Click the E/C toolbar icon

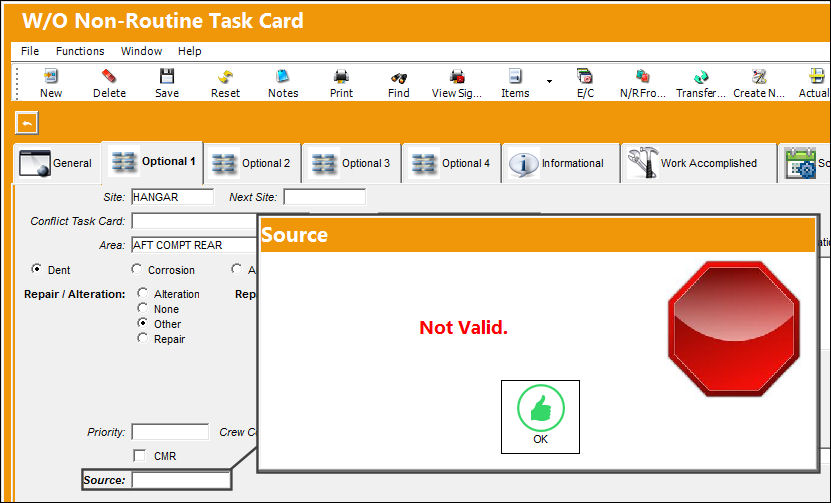585,77
